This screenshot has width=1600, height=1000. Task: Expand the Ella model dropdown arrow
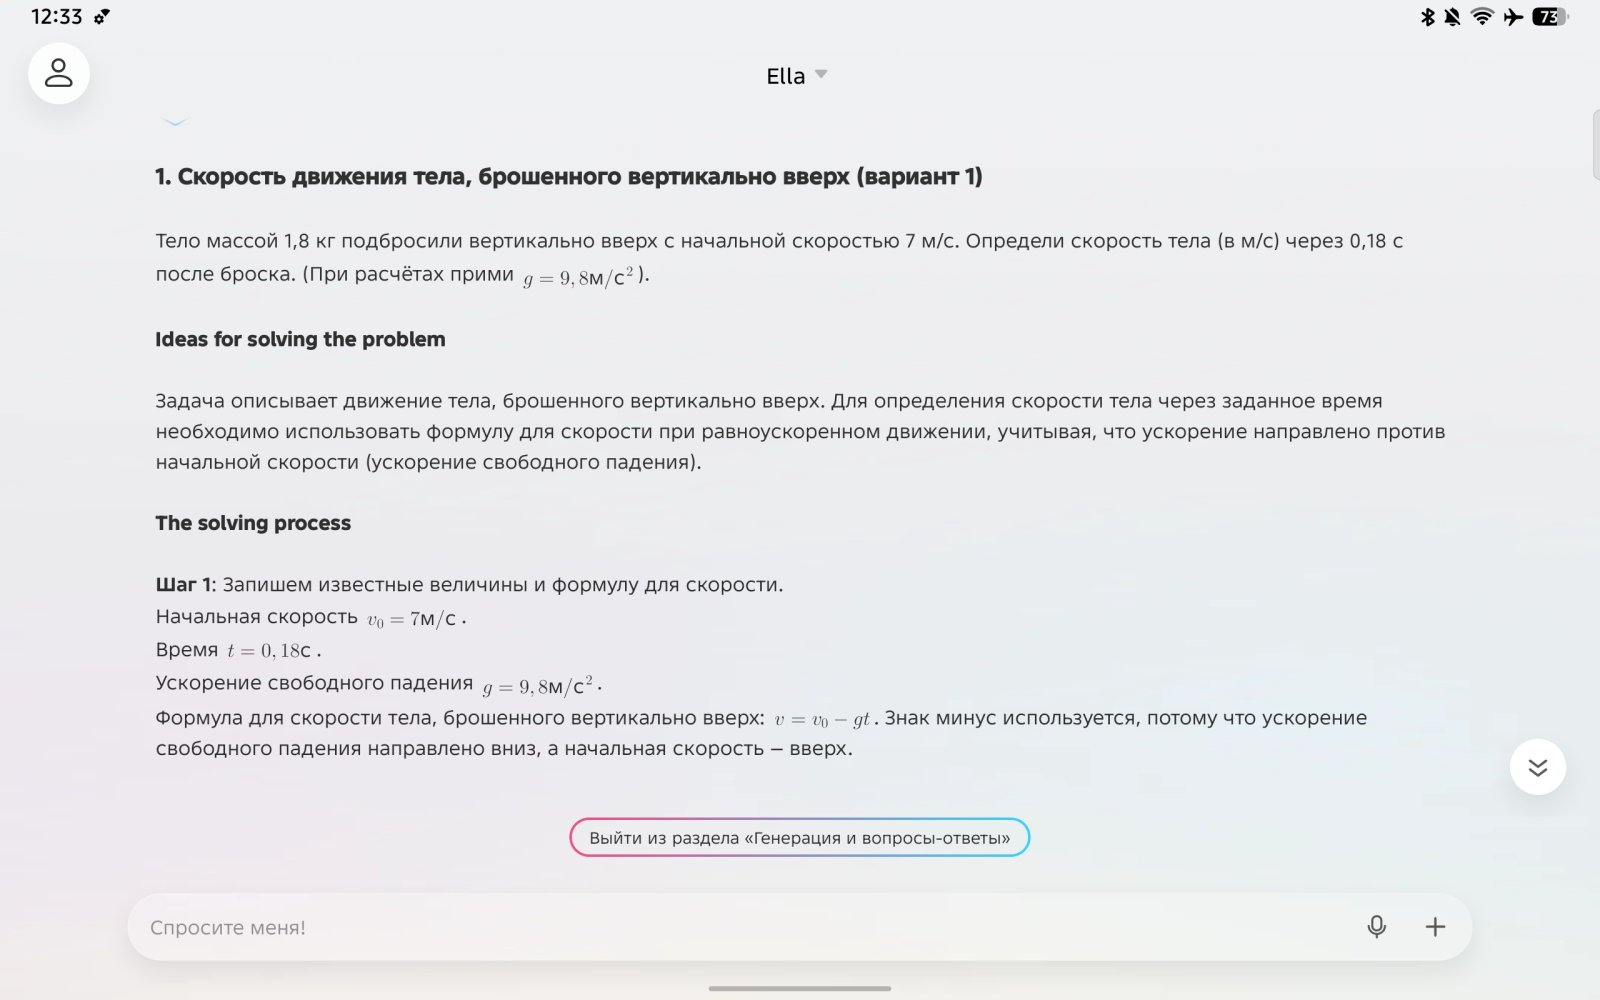pos(821,75)
